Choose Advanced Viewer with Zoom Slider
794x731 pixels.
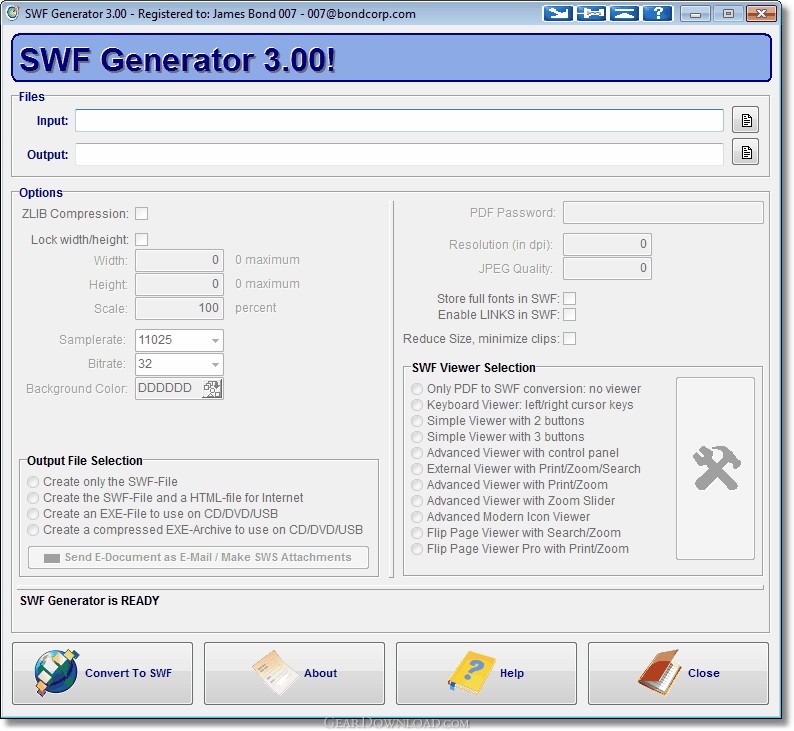tap(513, 501)
